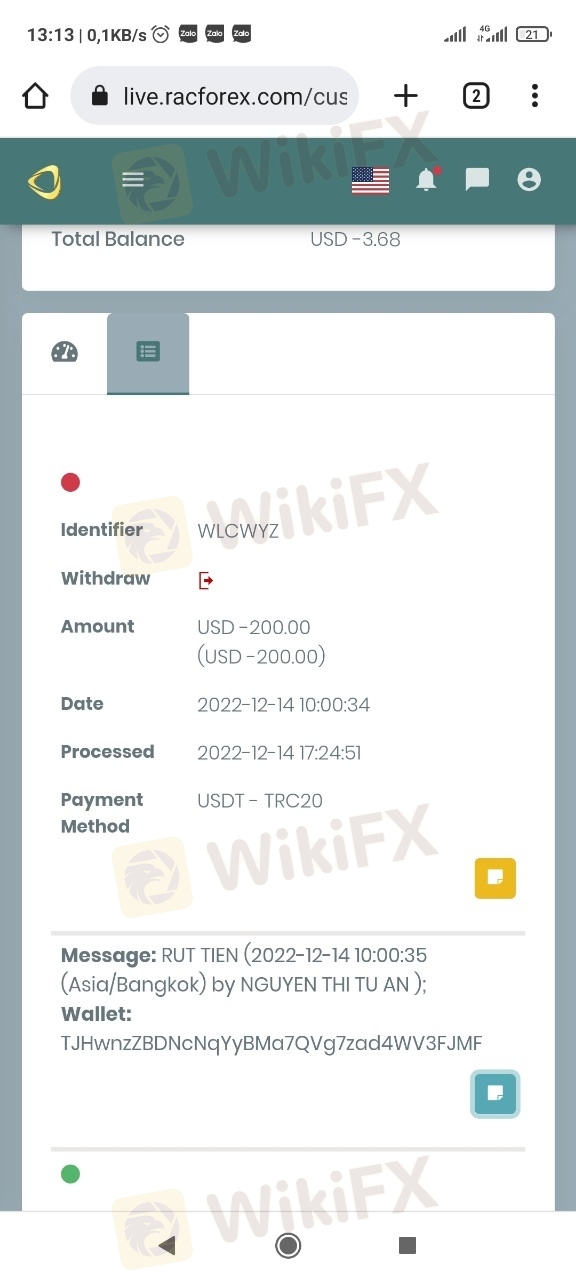
Task: Open the tab switcher showing 2 tabs
Action: 476,96
